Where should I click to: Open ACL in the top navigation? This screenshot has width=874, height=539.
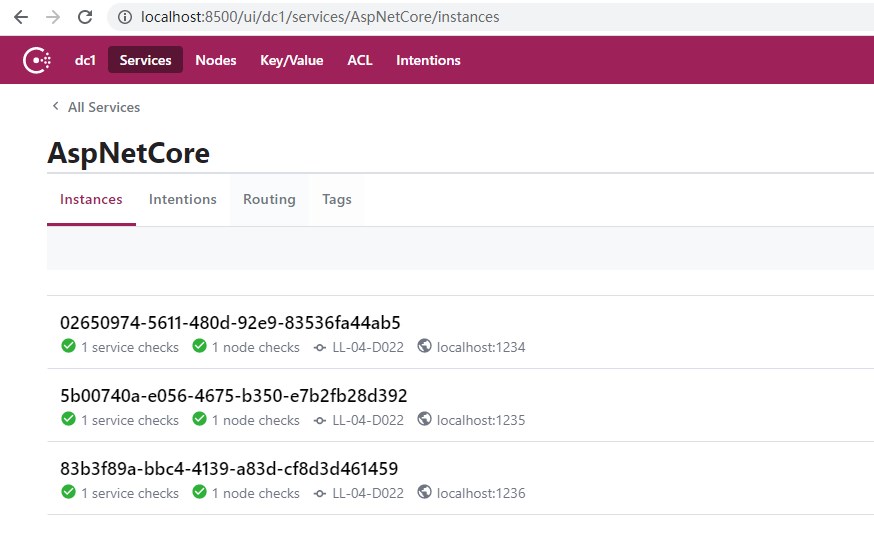click(x=360, y=60)
